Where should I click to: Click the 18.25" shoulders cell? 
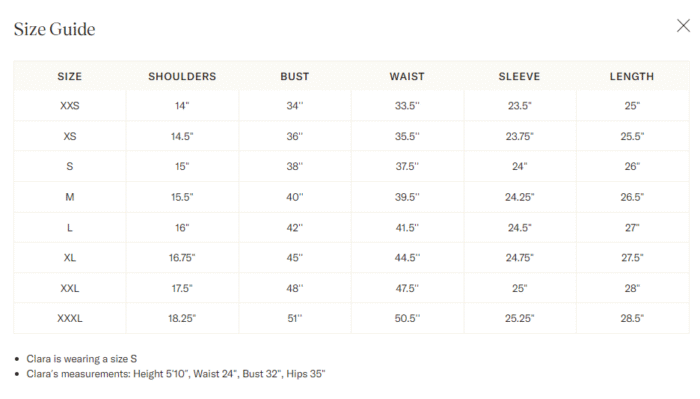pyautogui.click(x=182, y=318)
